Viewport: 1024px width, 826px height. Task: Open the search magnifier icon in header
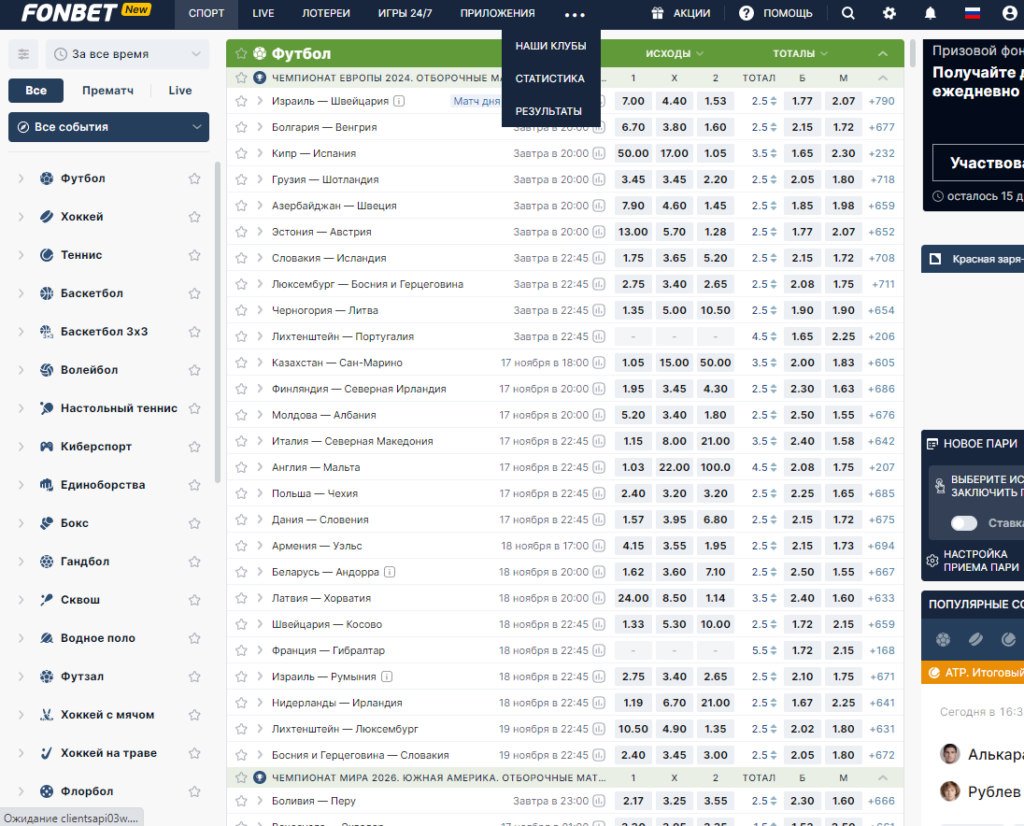pyautogui.click(x=848, y=13)
